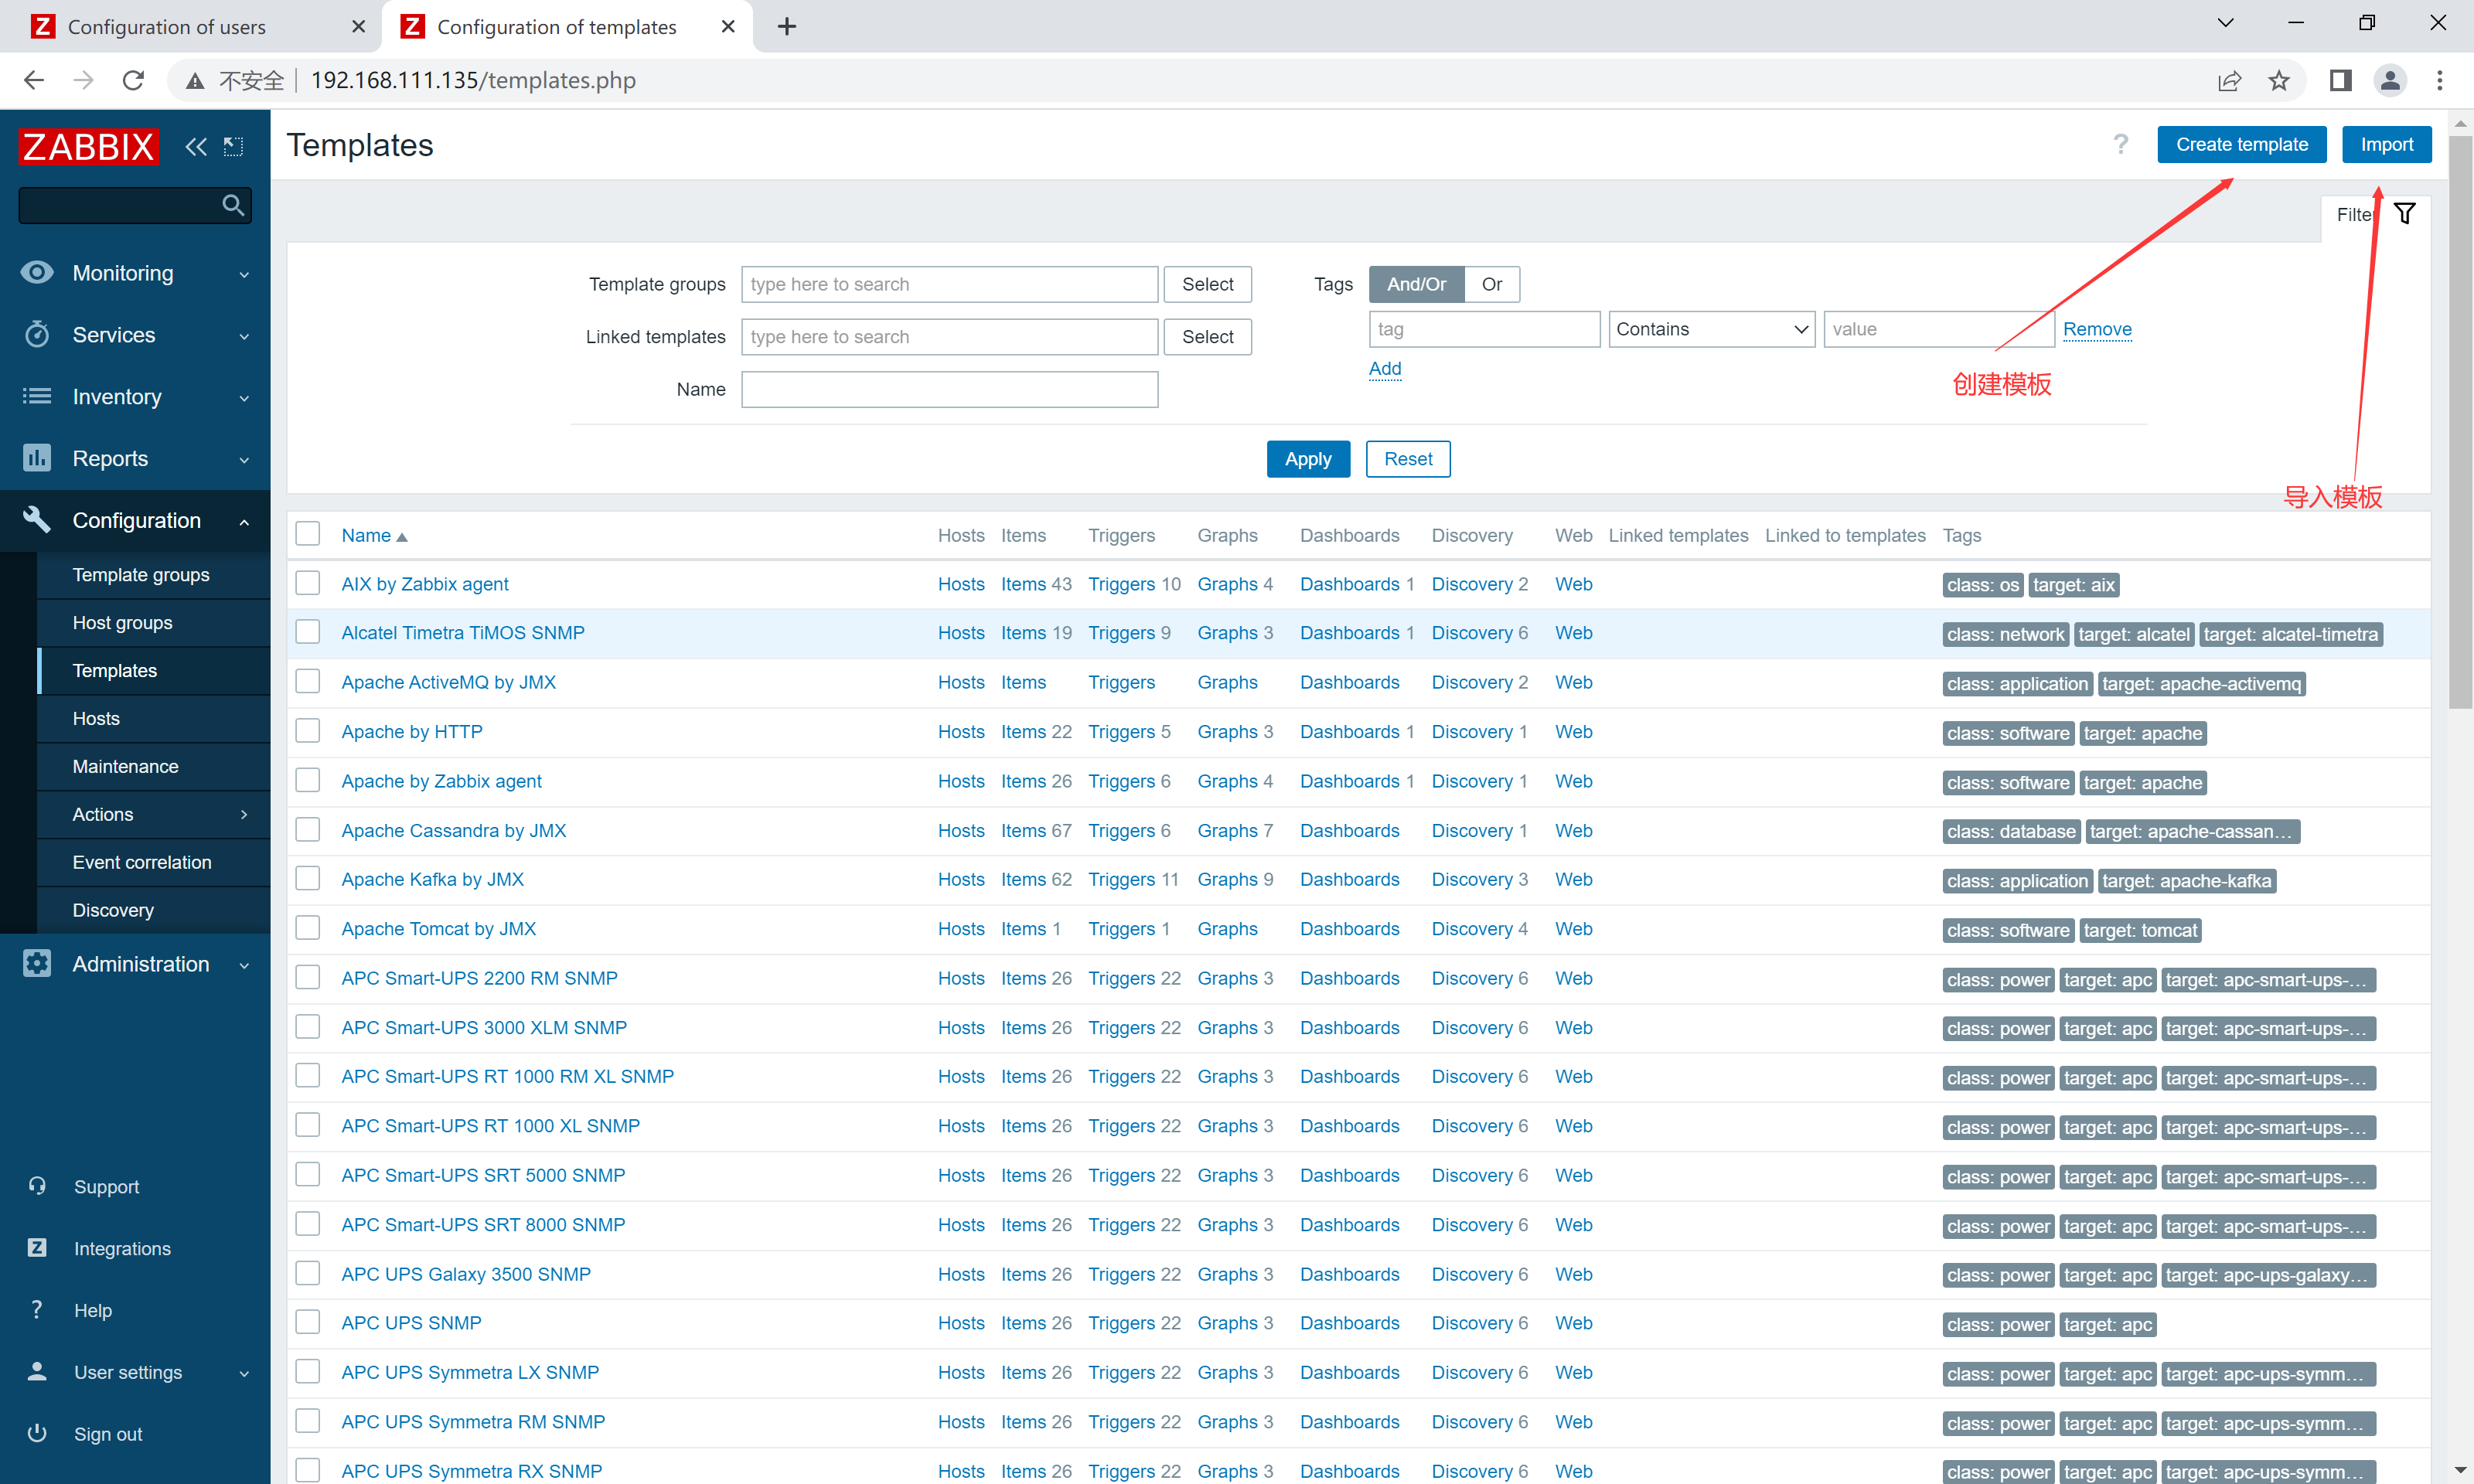
Task: Click the hide sidebar icon
Action: 233,147
